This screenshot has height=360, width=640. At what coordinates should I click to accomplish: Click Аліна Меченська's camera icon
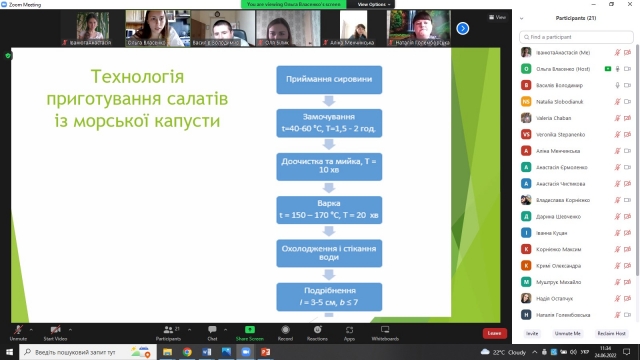point(627,151)
